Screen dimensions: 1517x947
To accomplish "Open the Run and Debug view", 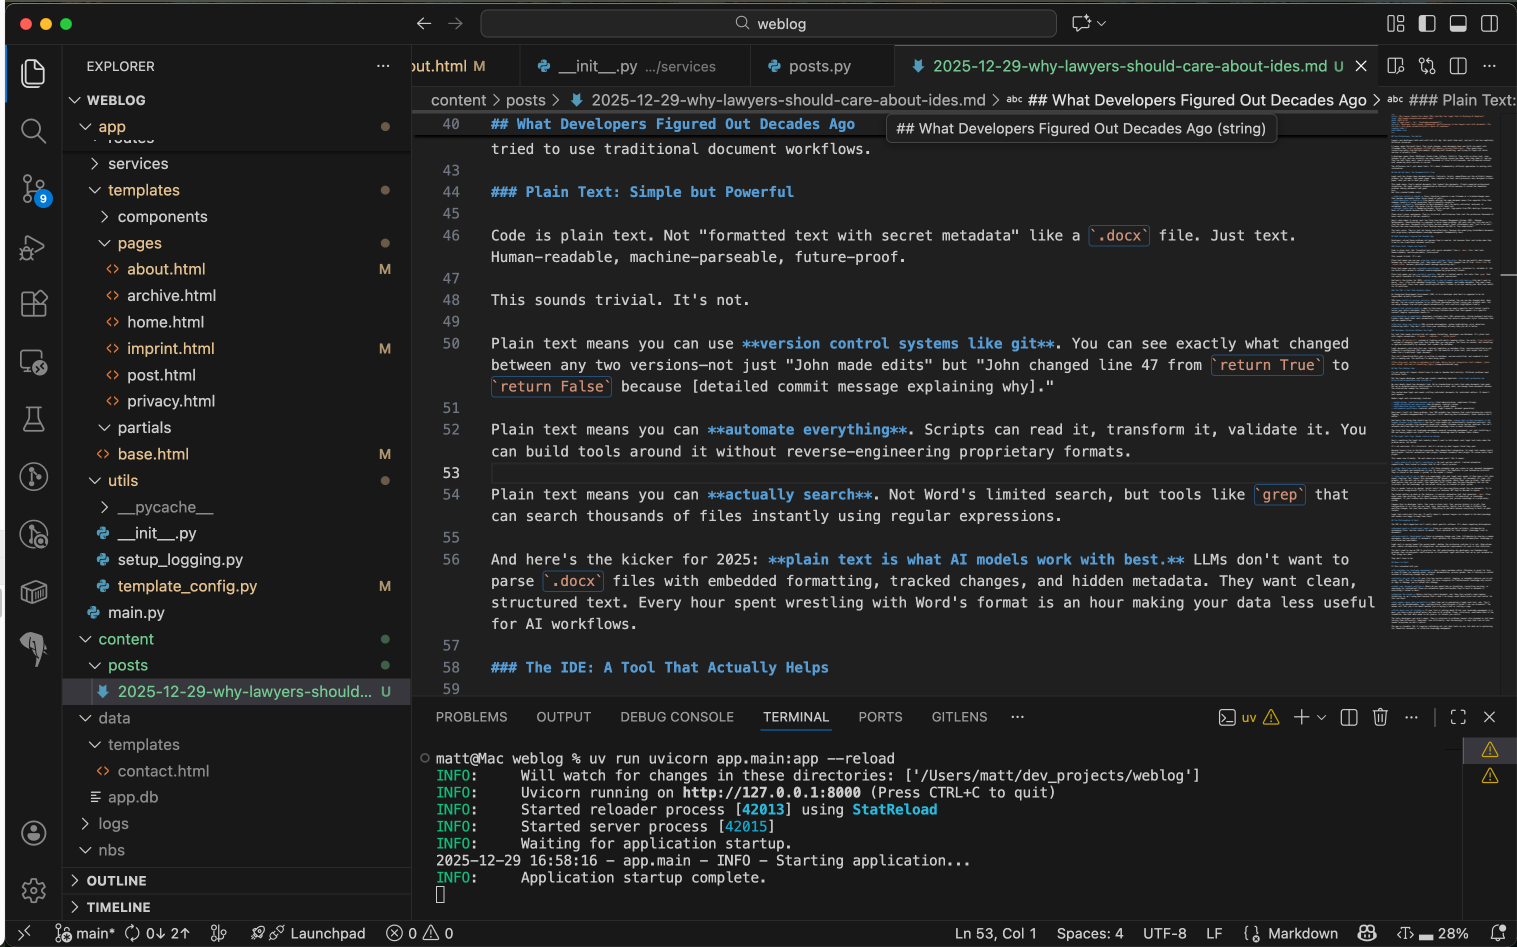I will pyautogui.click(x=33, y=247).
